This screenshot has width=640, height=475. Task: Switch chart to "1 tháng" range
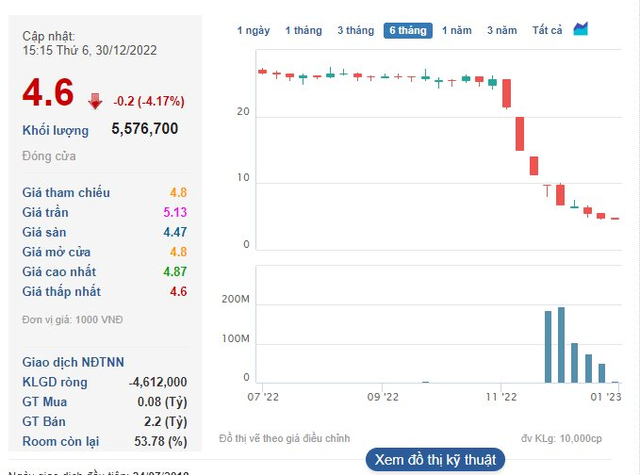click(x=303, y=30)
